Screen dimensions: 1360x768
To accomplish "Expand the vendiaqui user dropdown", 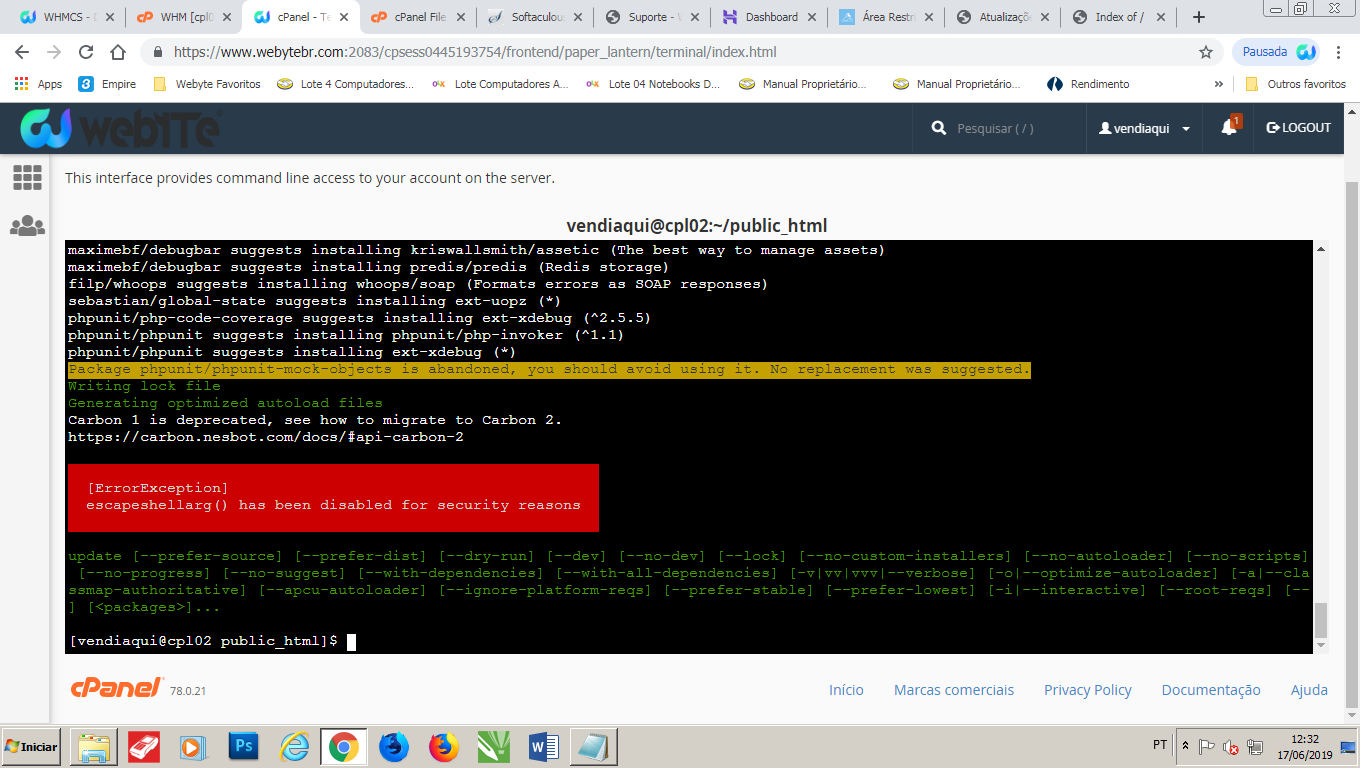I will pos(1144,128).
